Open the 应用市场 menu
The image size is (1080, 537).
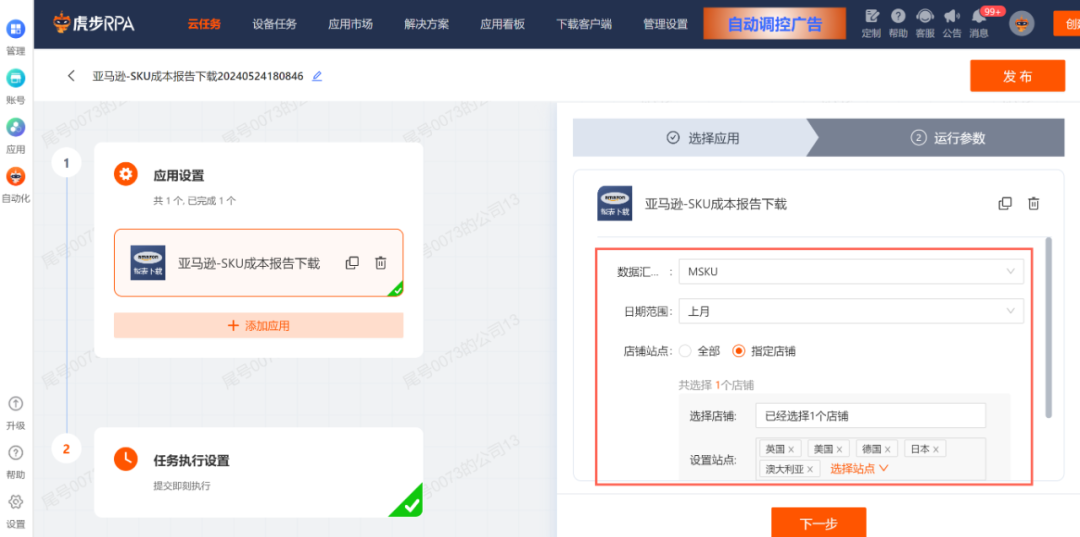351,24
